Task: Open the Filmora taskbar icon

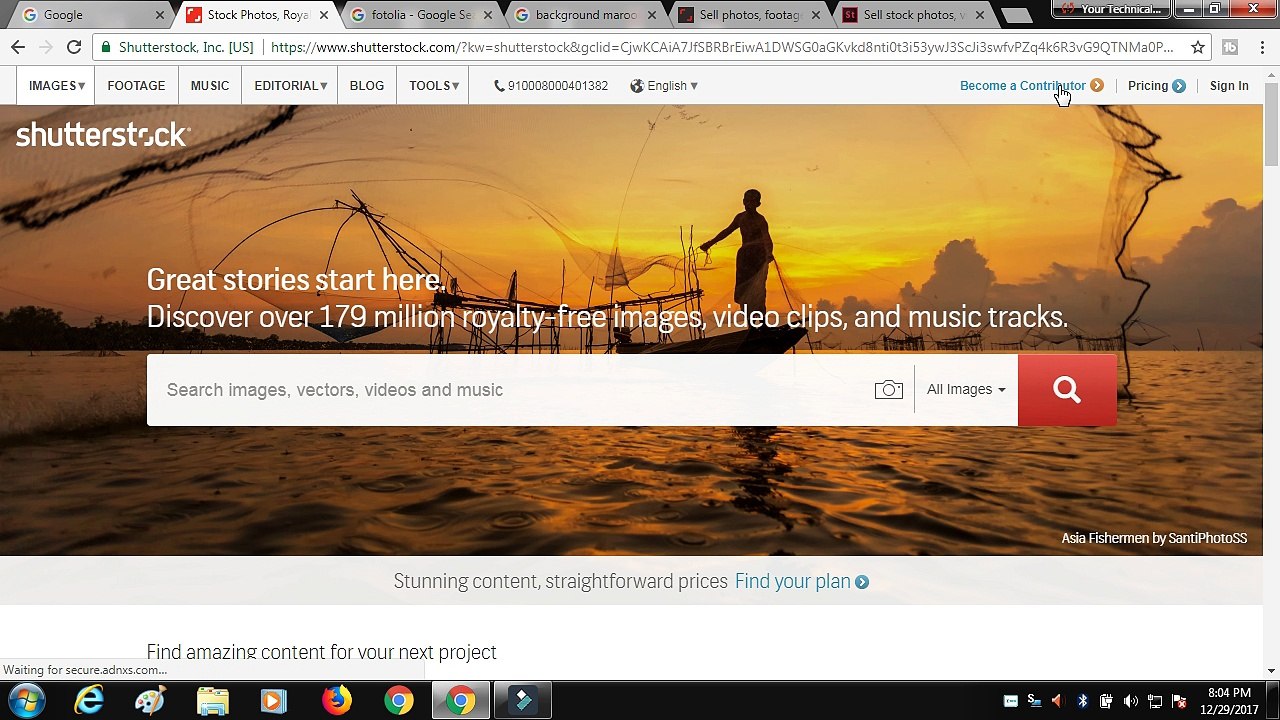Action: [x=523, y=700]
